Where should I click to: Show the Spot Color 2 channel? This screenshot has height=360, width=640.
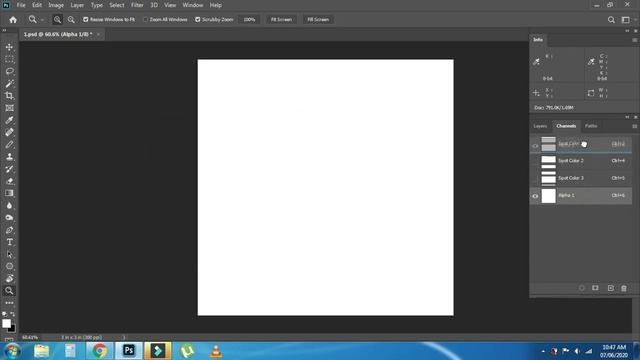535,161
